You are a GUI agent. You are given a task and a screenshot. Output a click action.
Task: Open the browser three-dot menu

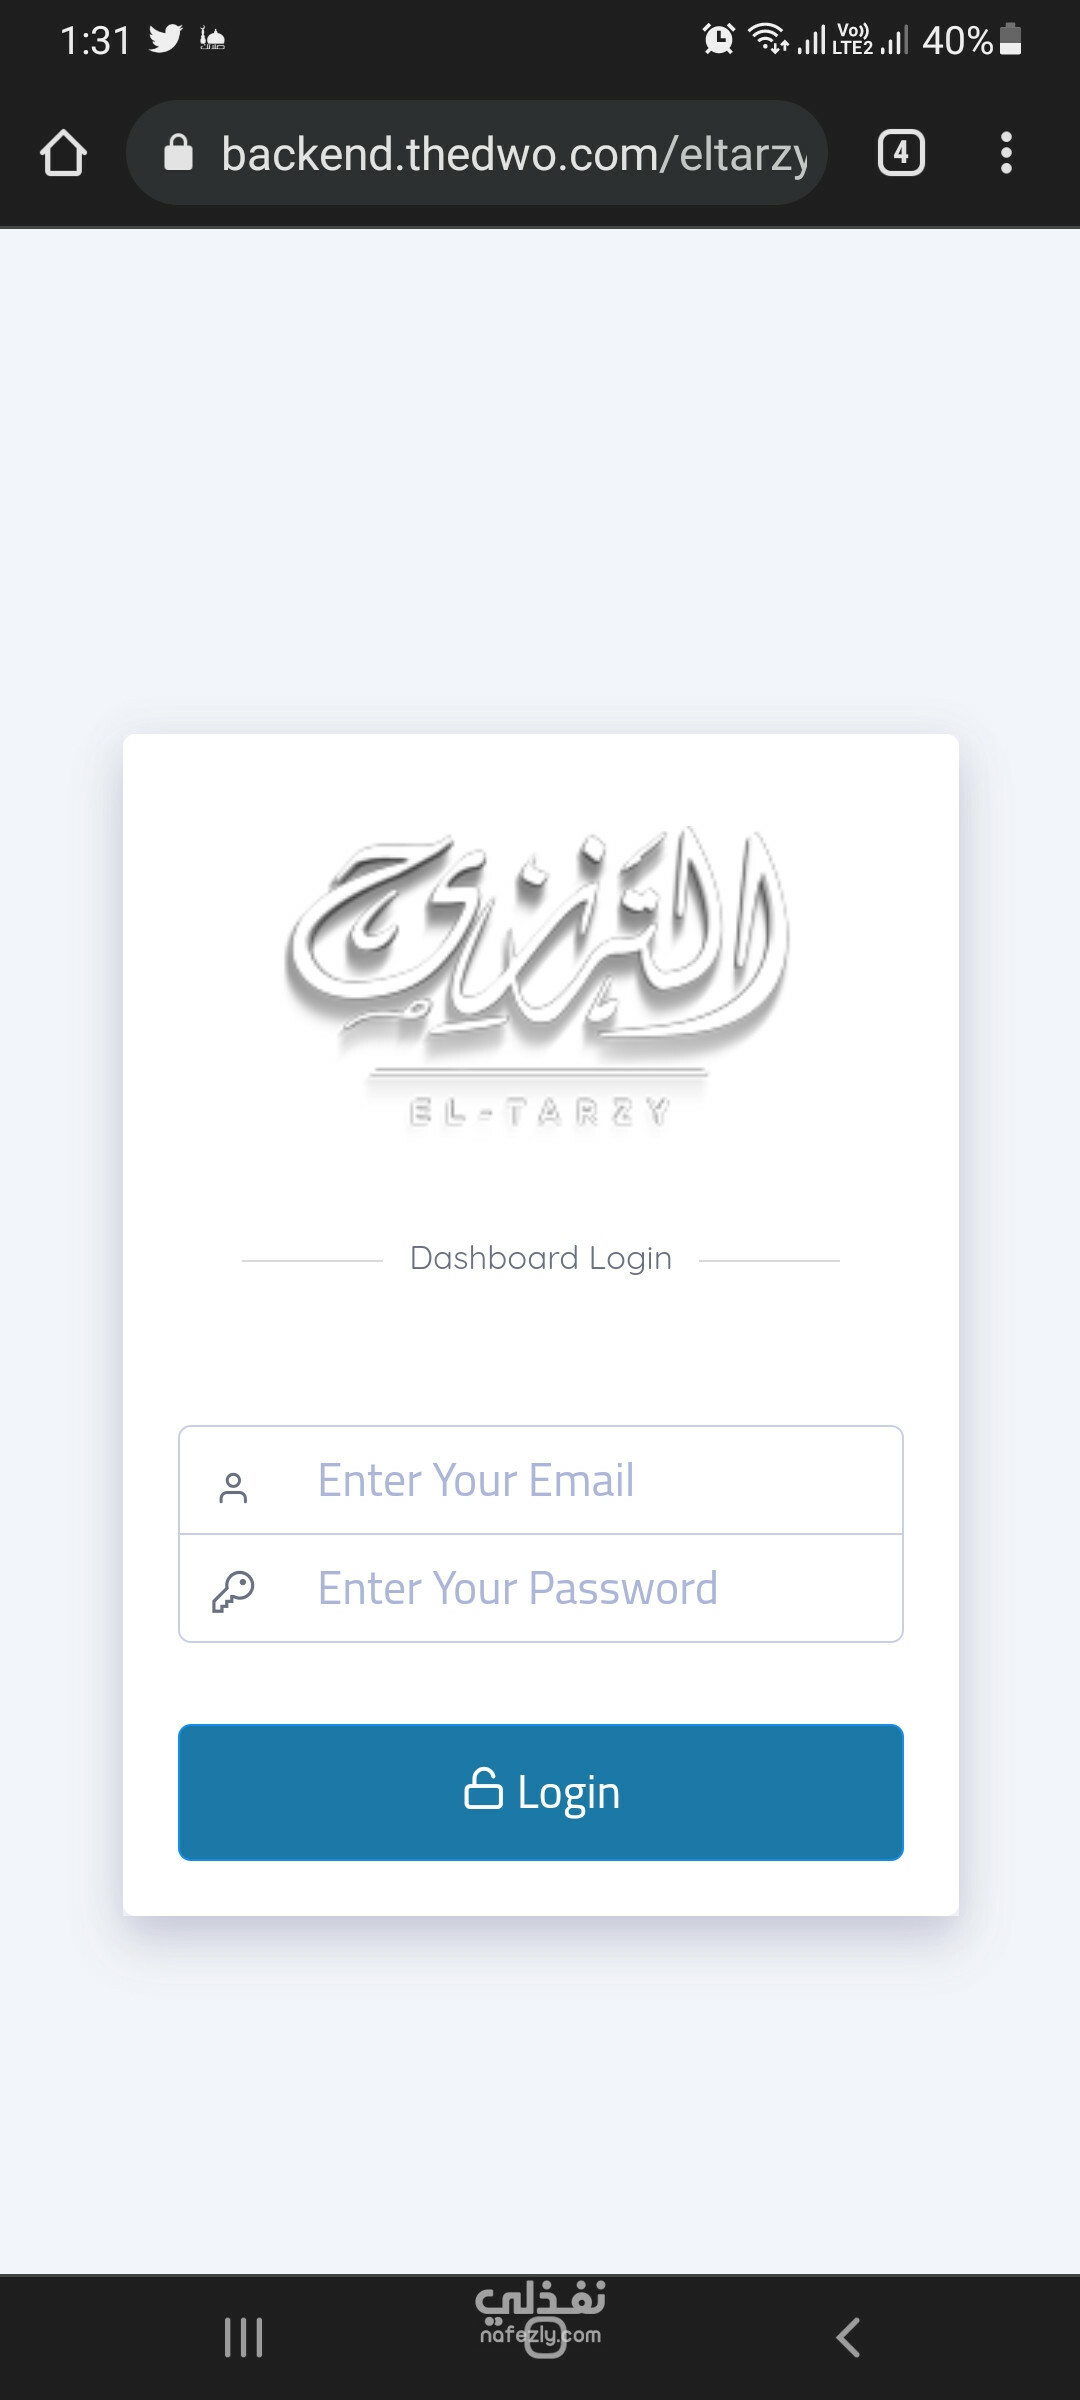pos(1006,153)
